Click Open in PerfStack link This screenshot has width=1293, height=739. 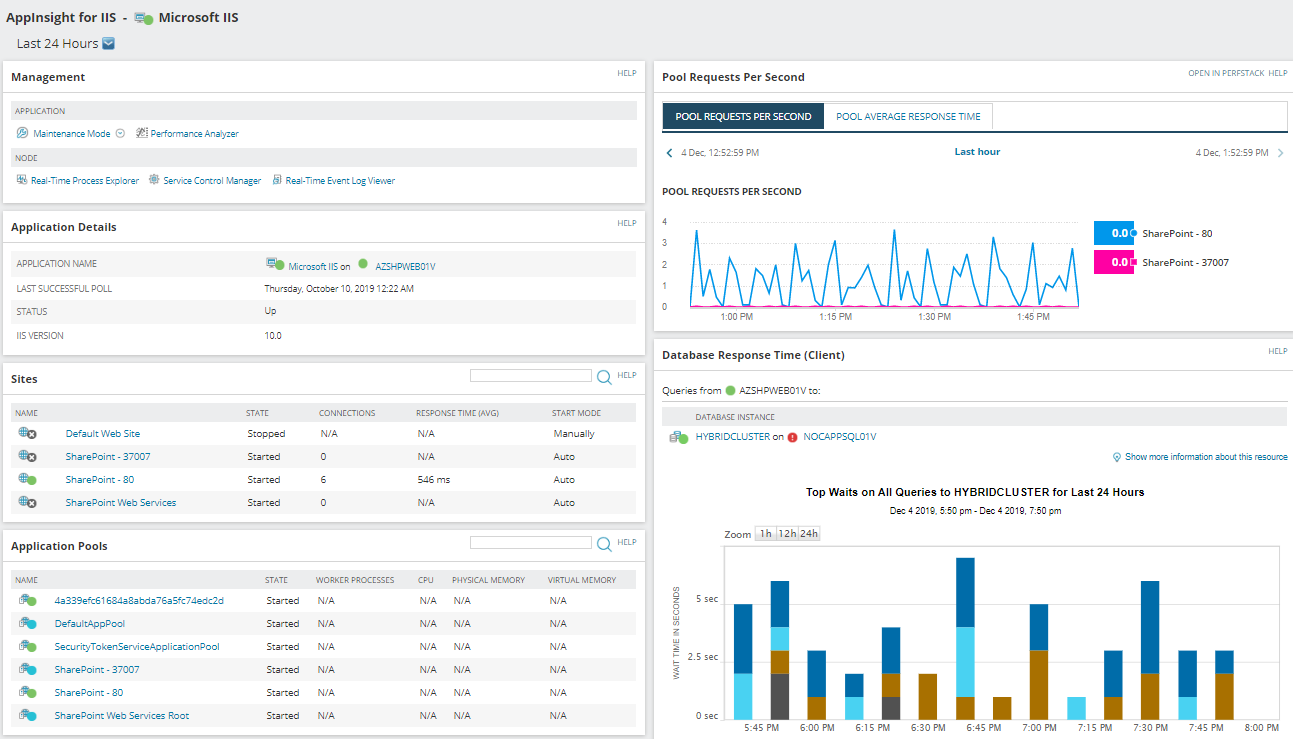point(1225,74)
